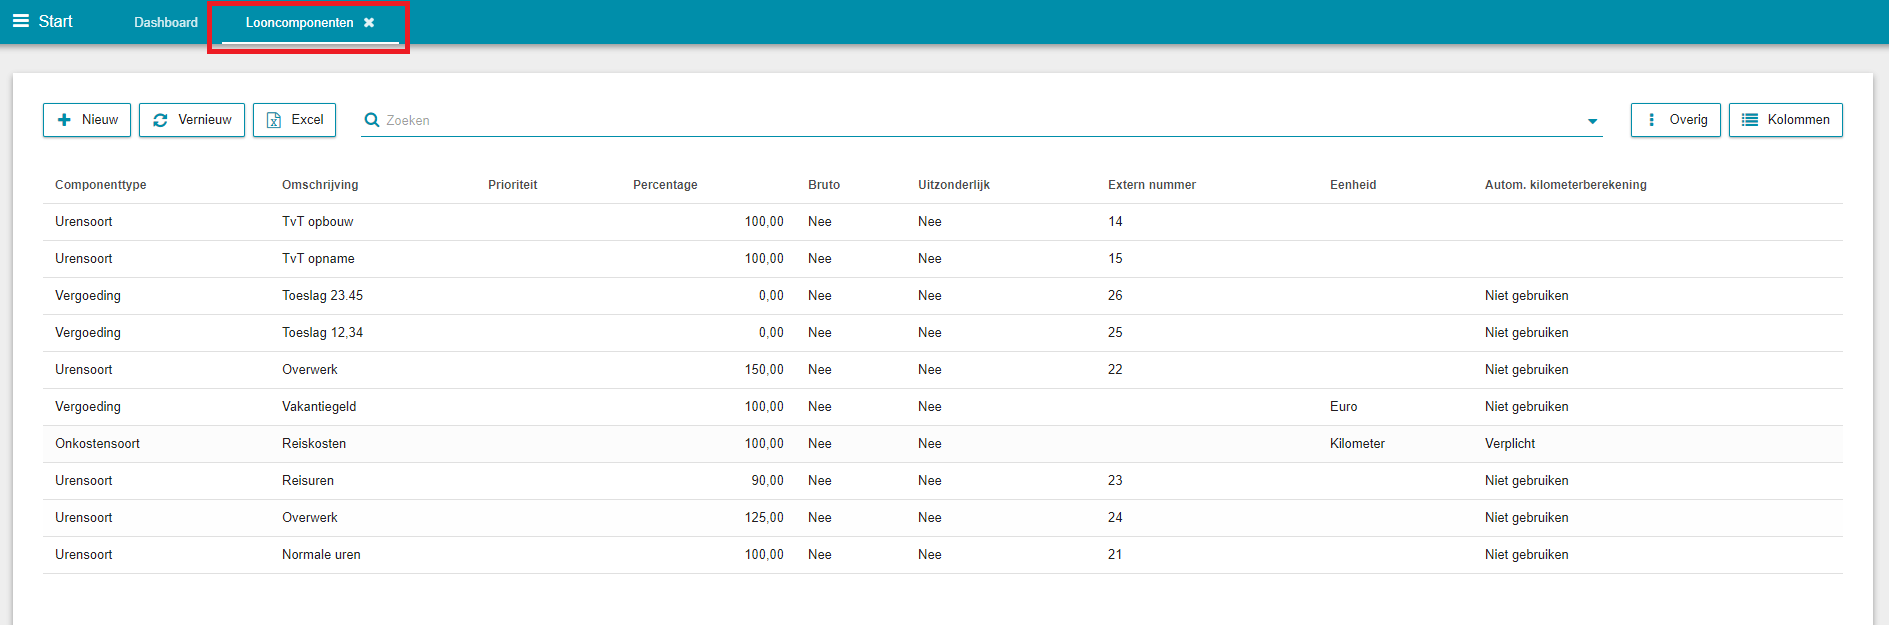Sort by the Percentage column header
The width and height of the screenshot is (1889, 625).
(665, 185)
